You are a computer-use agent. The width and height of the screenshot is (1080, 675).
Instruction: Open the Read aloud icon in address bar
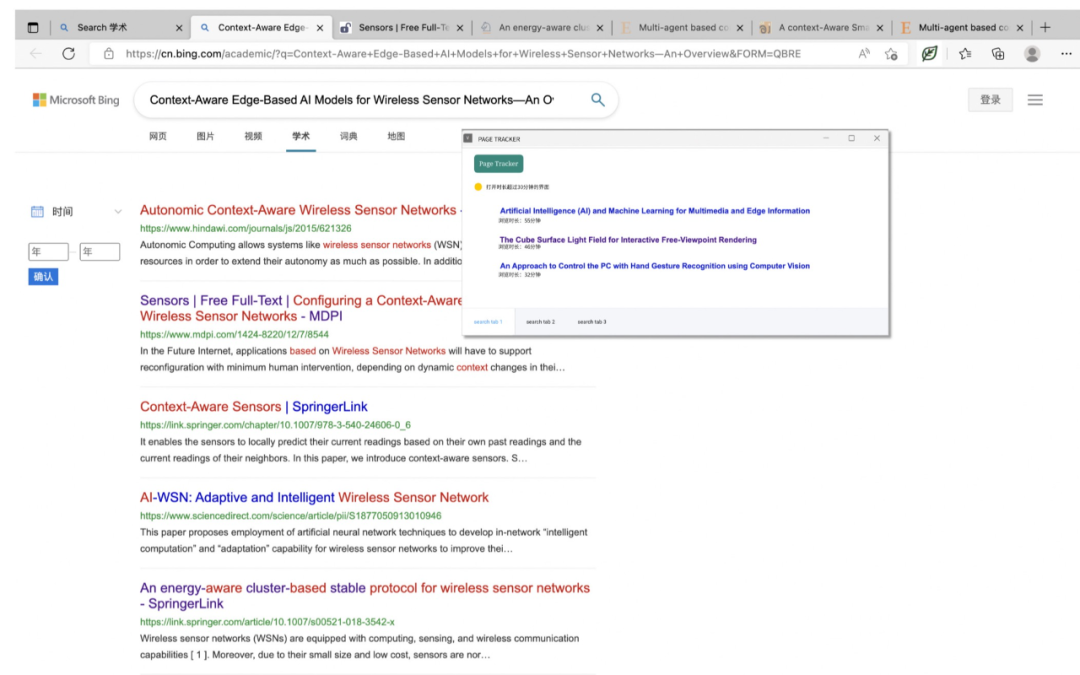pos(864,54)
